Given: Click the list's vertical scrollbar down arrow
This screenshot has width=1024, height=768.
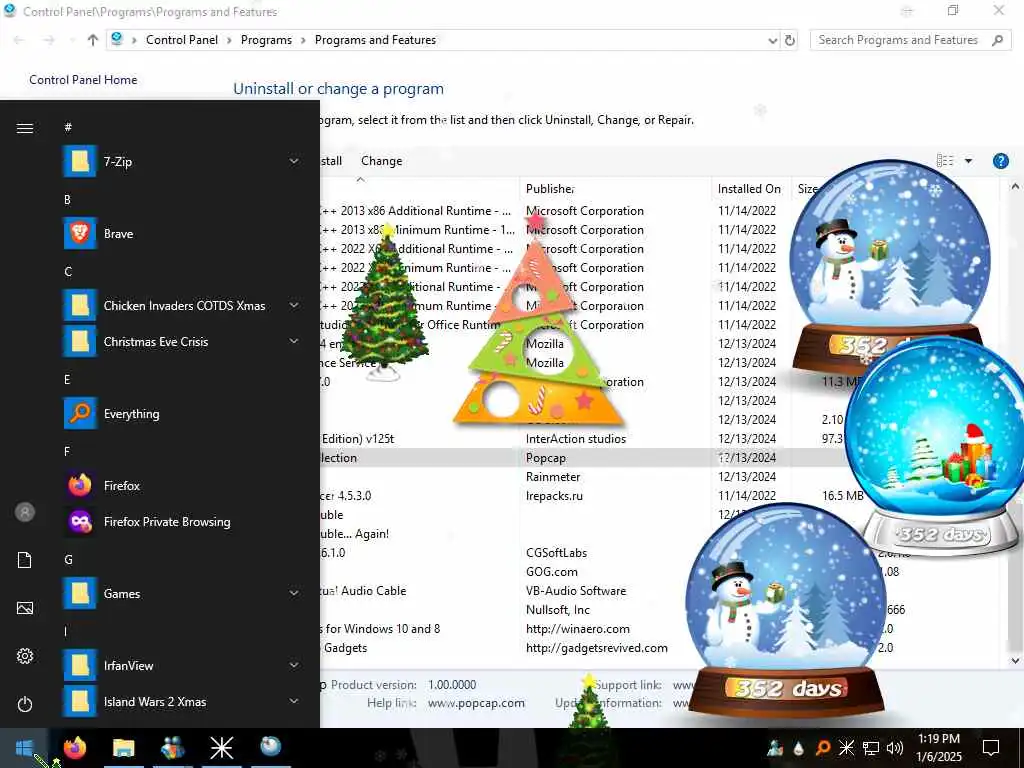Looking at the screenshot, I should point(1015,661).
